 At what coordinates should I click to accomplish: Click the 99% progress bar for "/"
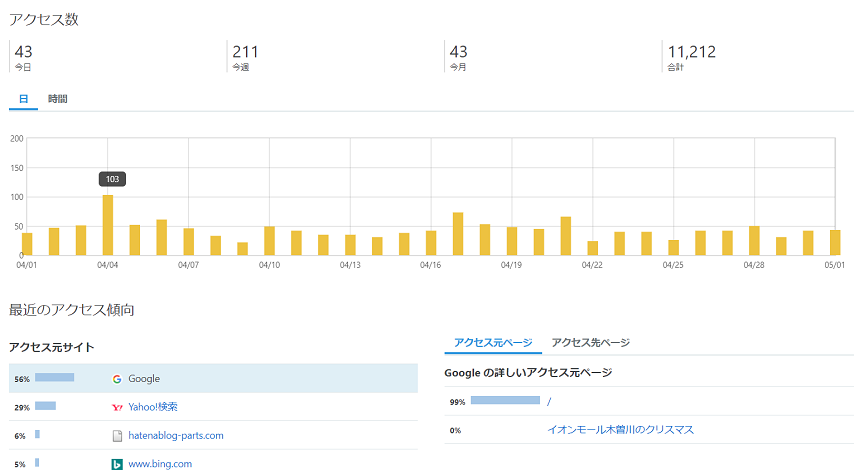click(x=505, y=400)
